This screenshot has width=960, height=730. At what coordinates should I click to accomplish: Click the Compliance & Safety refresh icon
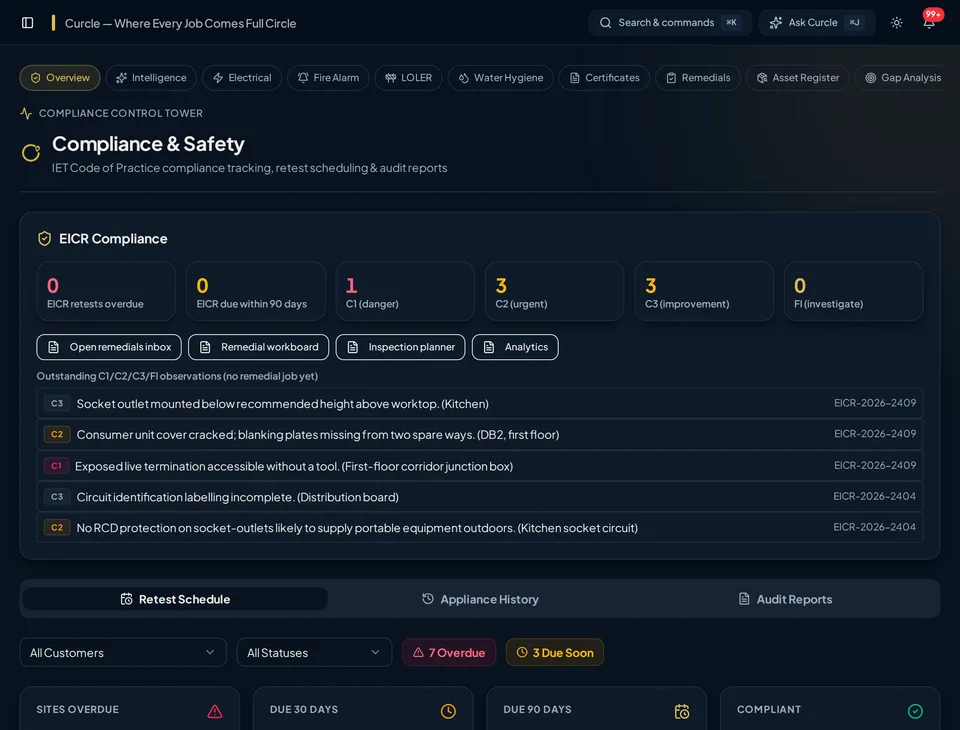tap(31, 152)
